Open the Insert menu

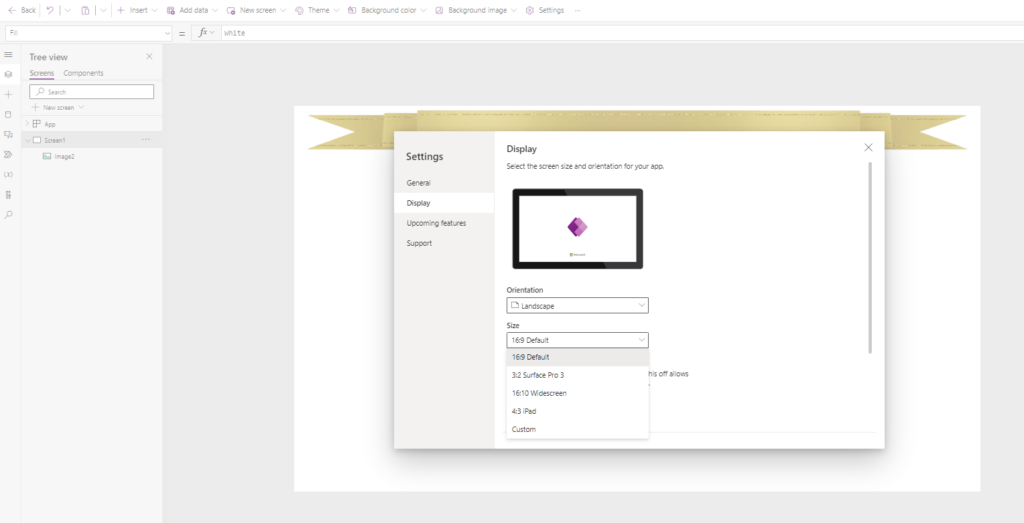[x=136, y=10]
